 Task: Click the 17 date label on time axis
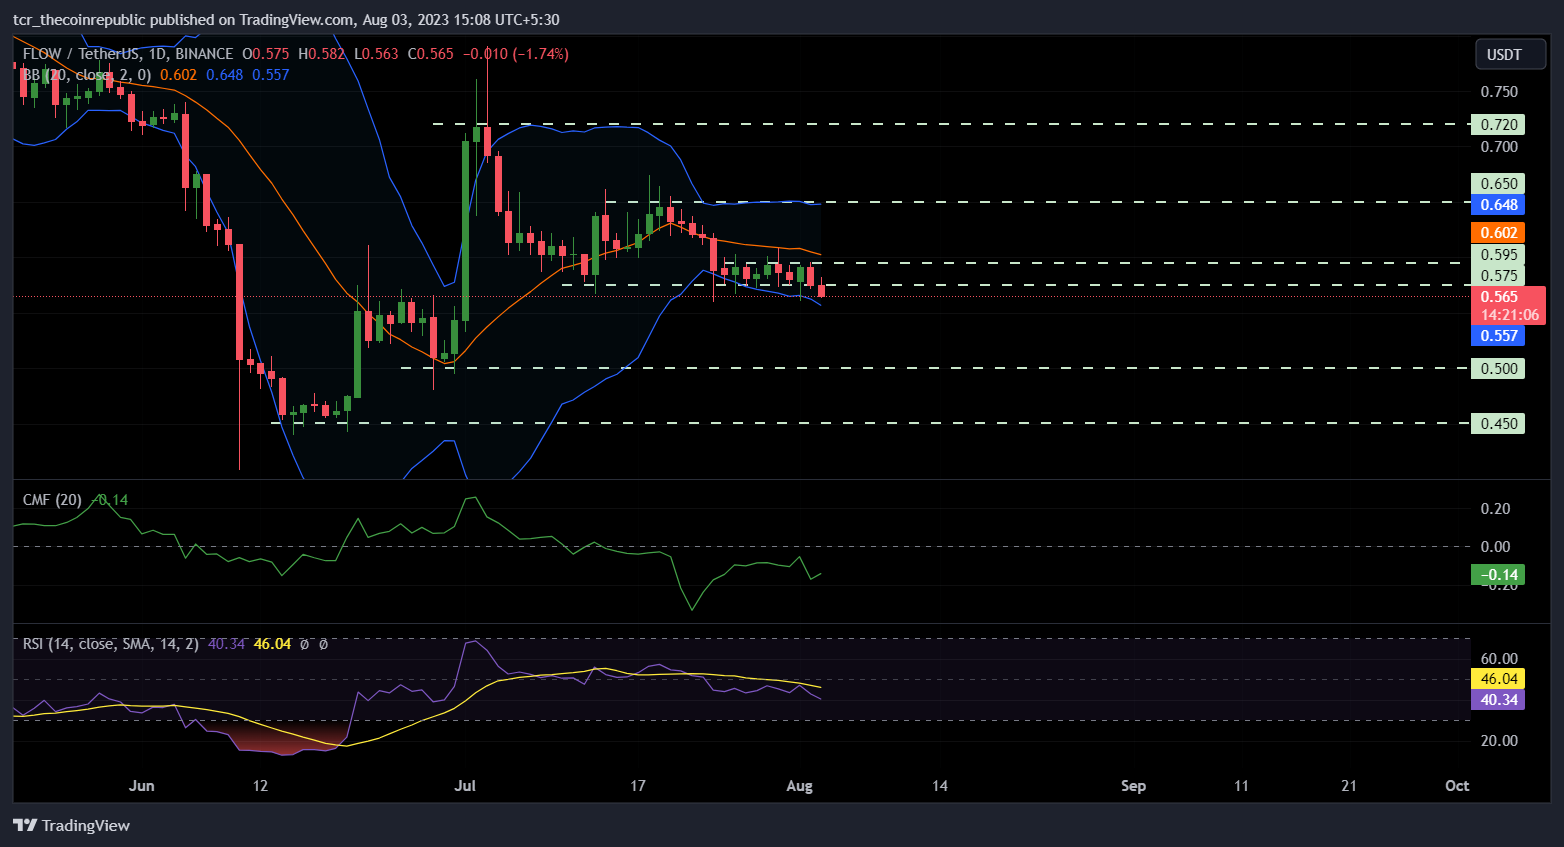[x=638, y=786]
